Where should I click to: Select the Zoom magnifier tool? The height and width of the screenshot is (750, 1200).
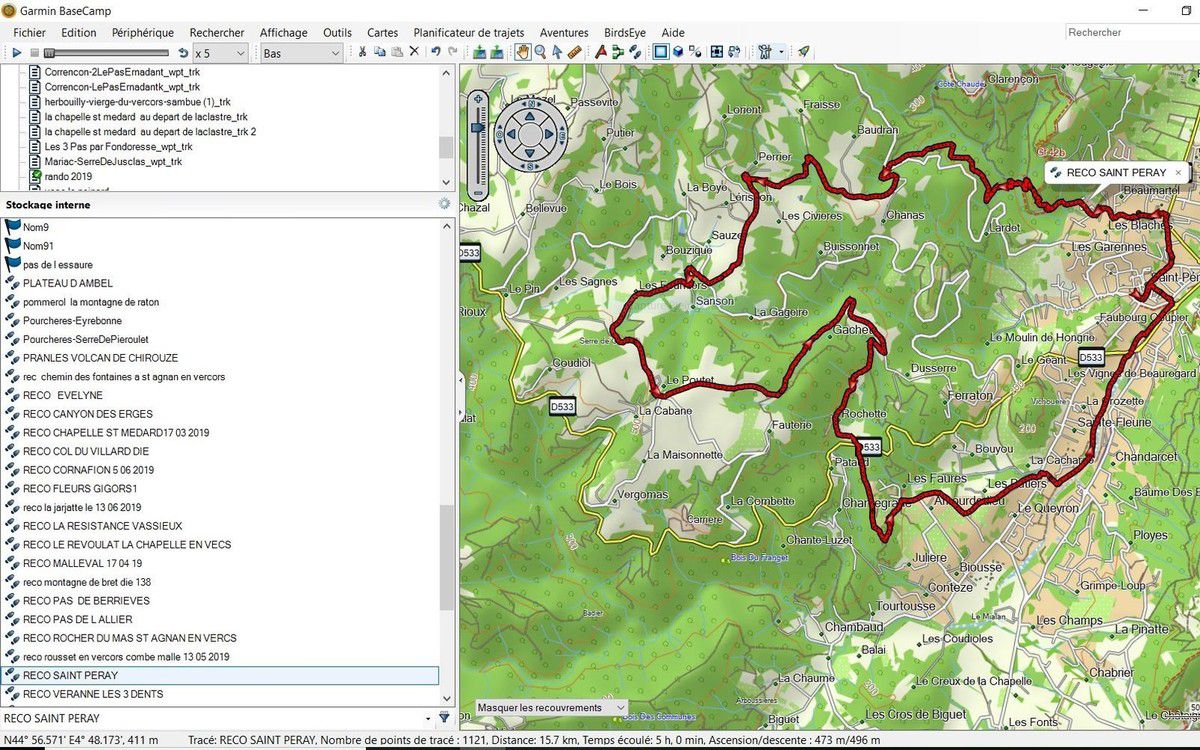pos(540,52)
